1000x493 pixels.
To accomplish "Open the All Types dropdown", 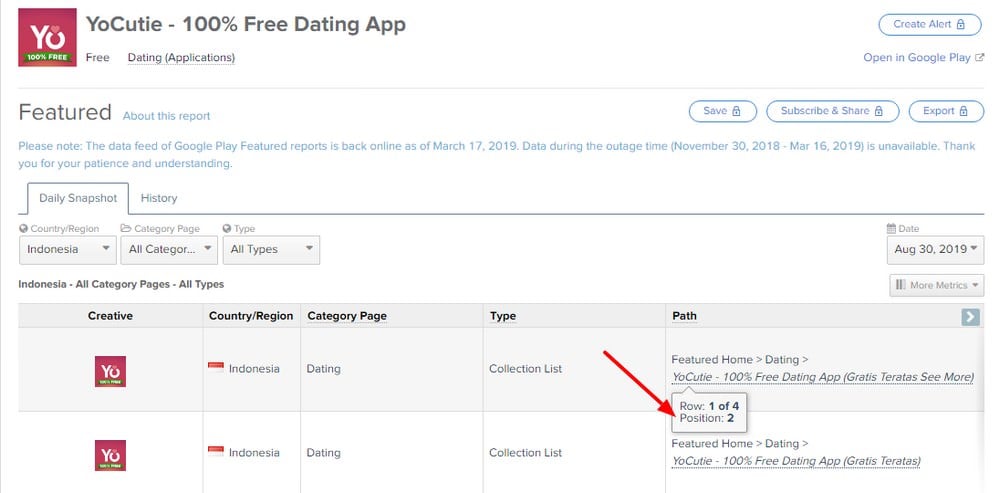I will click(x=271, y=249).
